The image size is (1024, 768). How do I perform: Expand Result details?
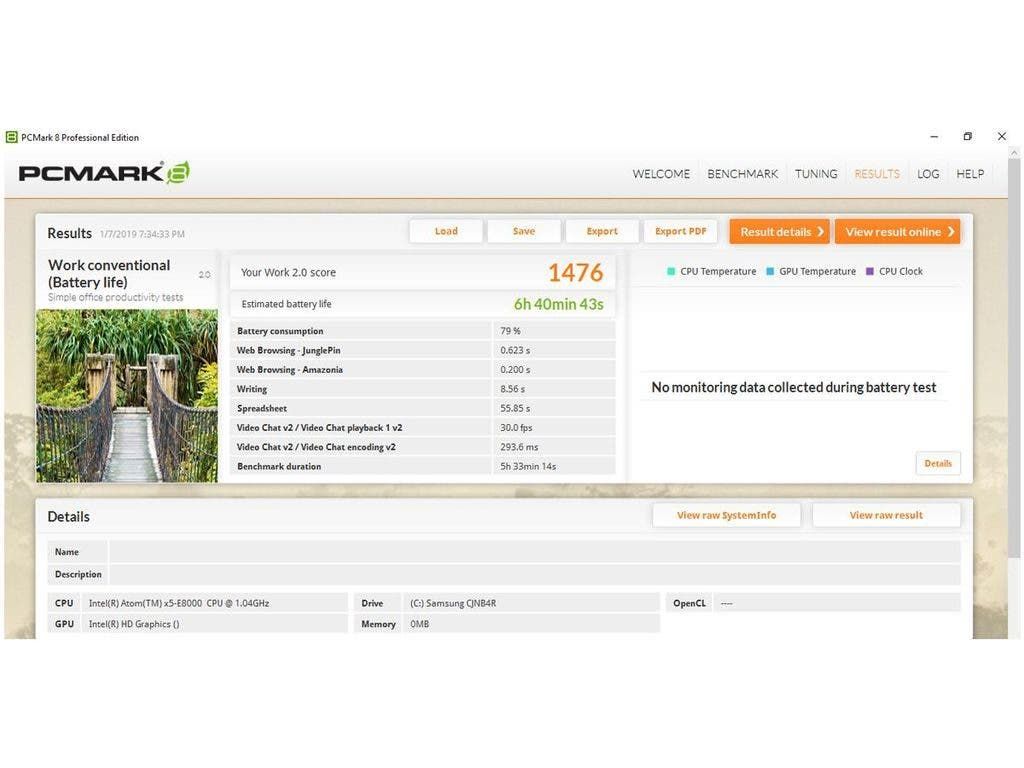click(780, 232)
